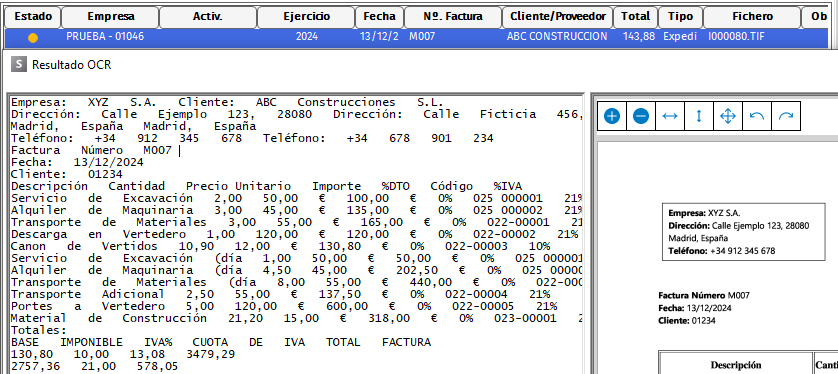Image resolution: width=838 pixels, height=374 pixels.
Task: Click the OCR line 'Totales:'
Action: [38, 330]
